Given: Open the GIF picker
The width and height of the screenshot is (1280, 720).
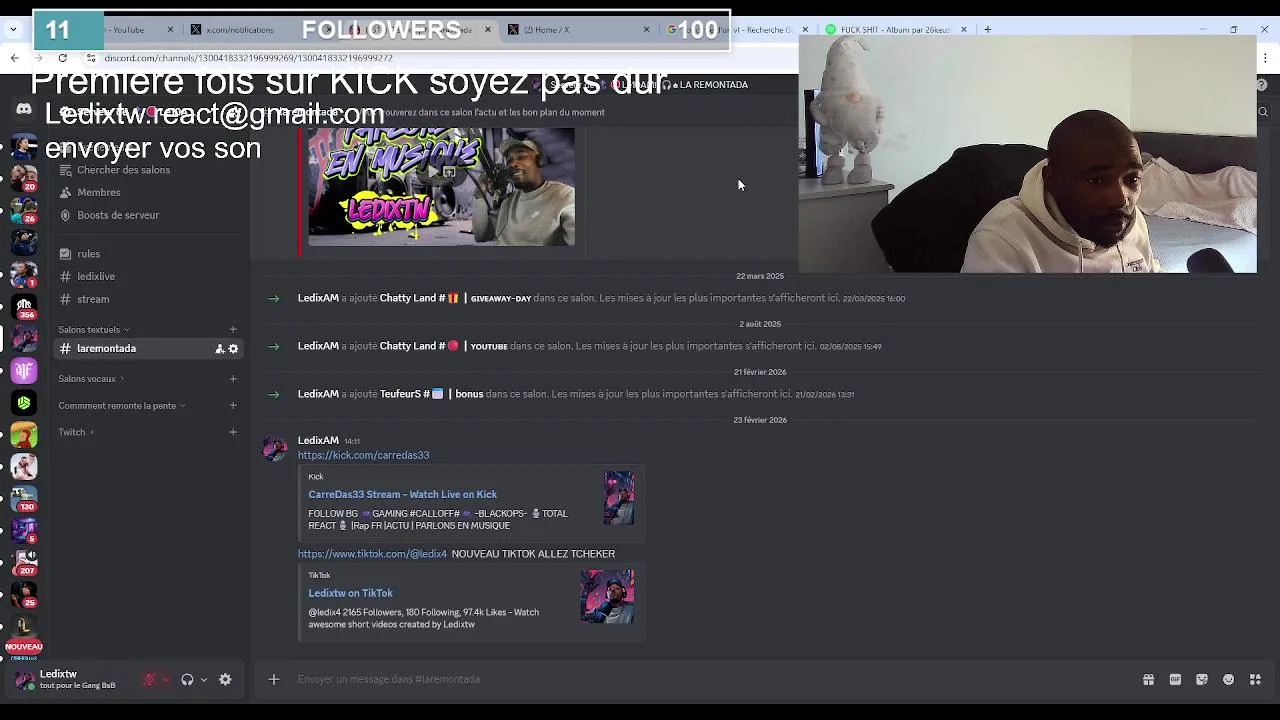Looking at the screenshot, I should pyautogui.click(x=1175, y=680).
